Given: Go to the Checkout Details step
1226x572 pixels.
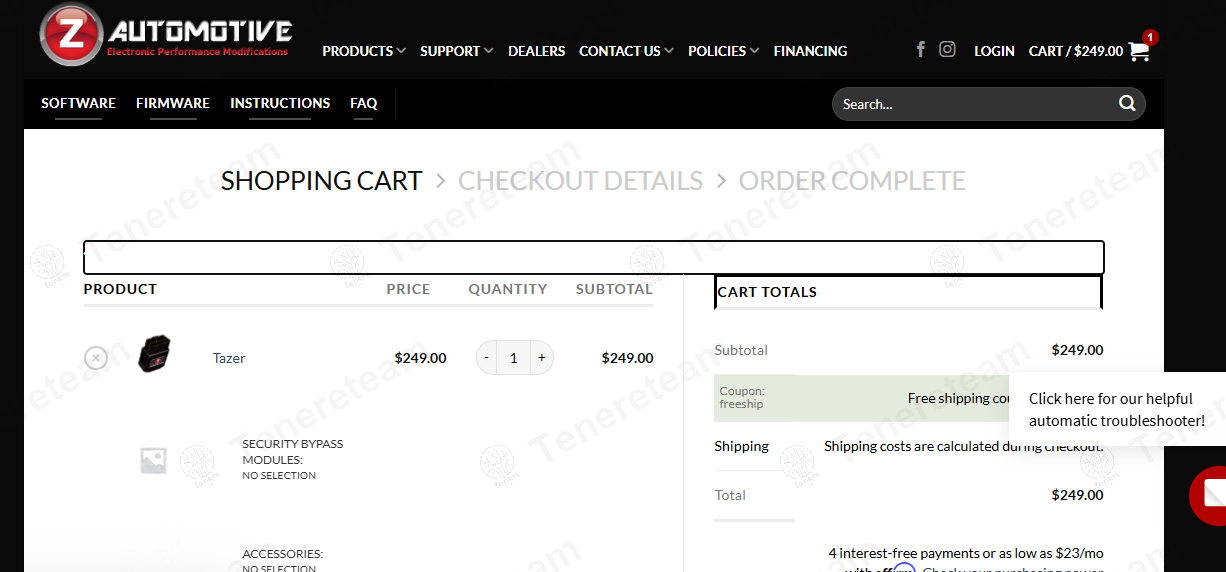Looking at the screenshot, I should click(x=580, y=181).
